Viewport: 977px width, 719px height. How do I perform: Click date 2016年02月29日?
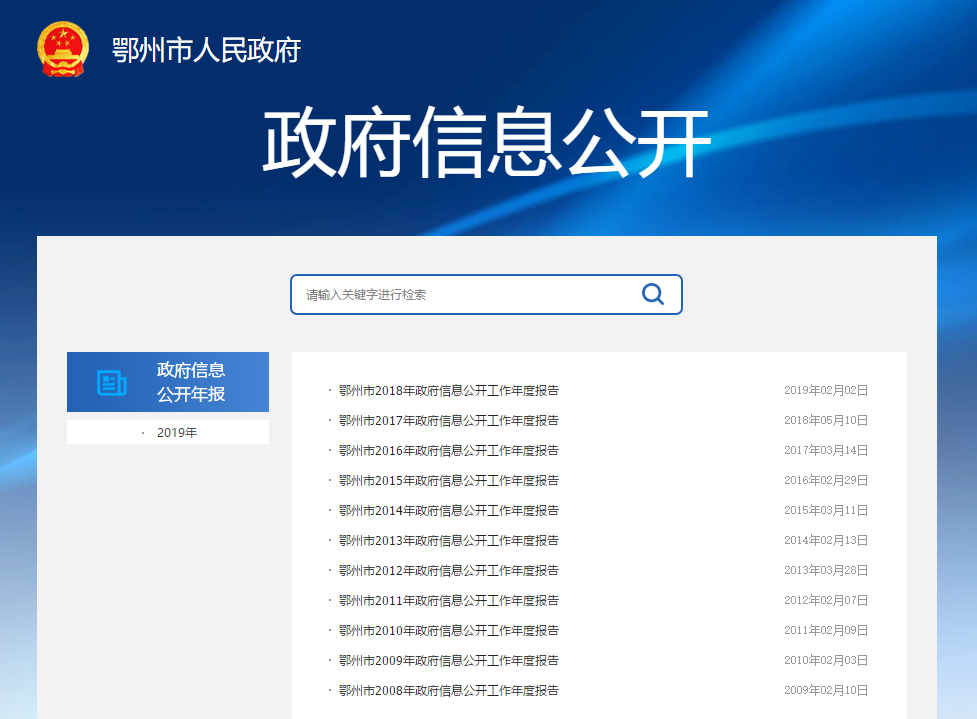click(x=826, y=480)
